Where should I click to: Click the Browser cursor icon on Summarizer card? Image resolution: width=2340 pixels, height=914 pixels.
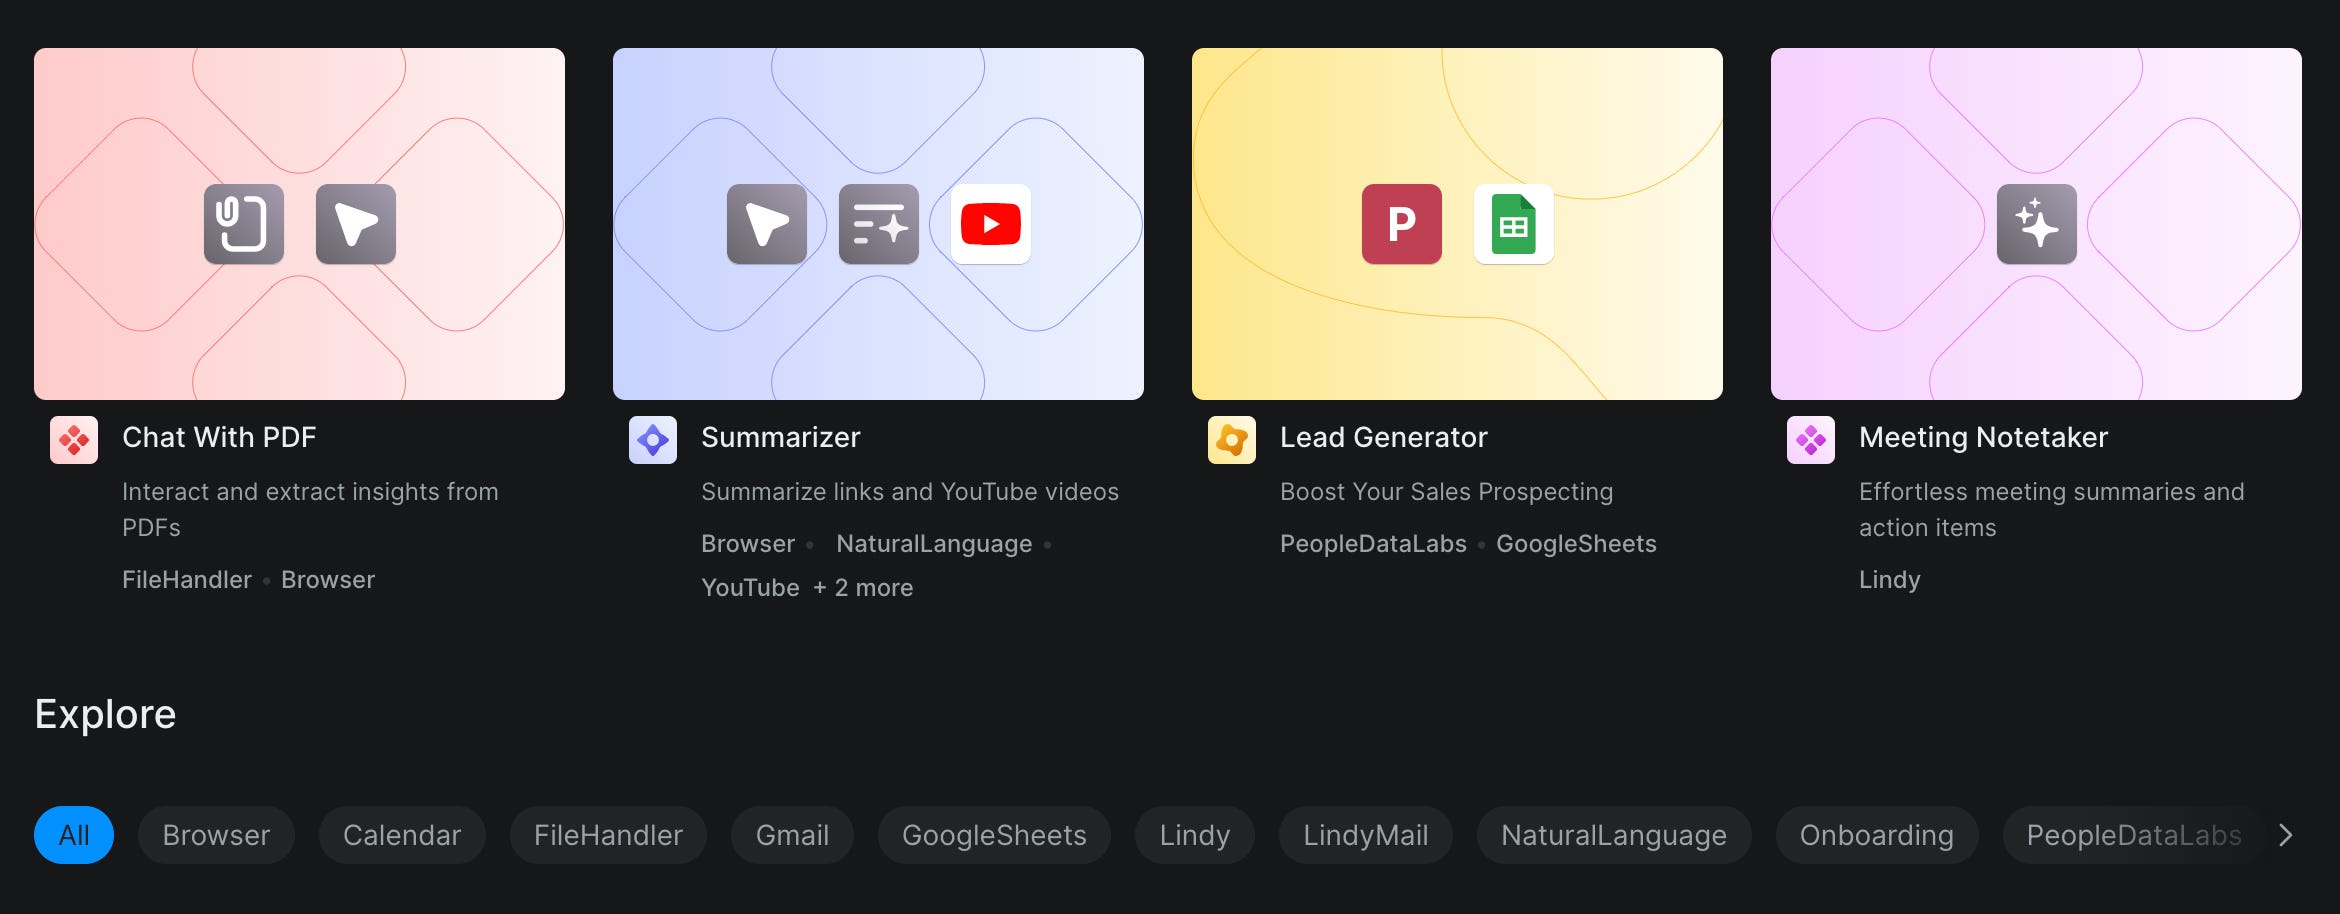(767, 224)
